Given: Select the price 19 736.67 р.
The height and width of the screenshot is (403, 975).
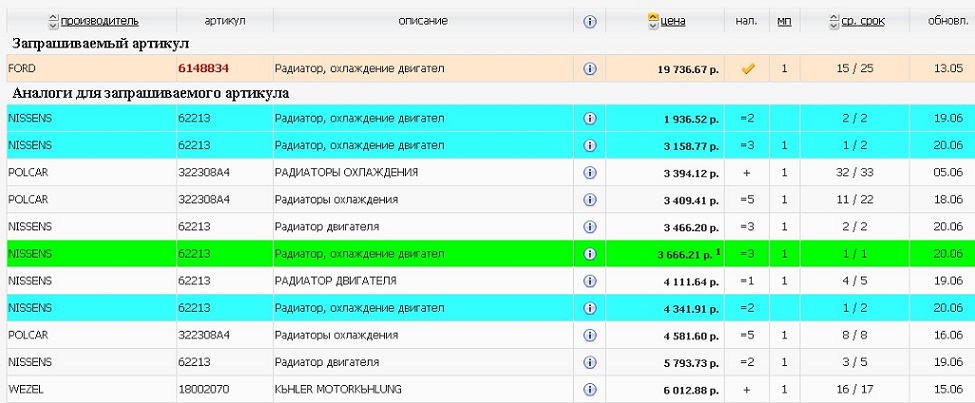Looking at the screenshot, I should click(x=688, y=70).
